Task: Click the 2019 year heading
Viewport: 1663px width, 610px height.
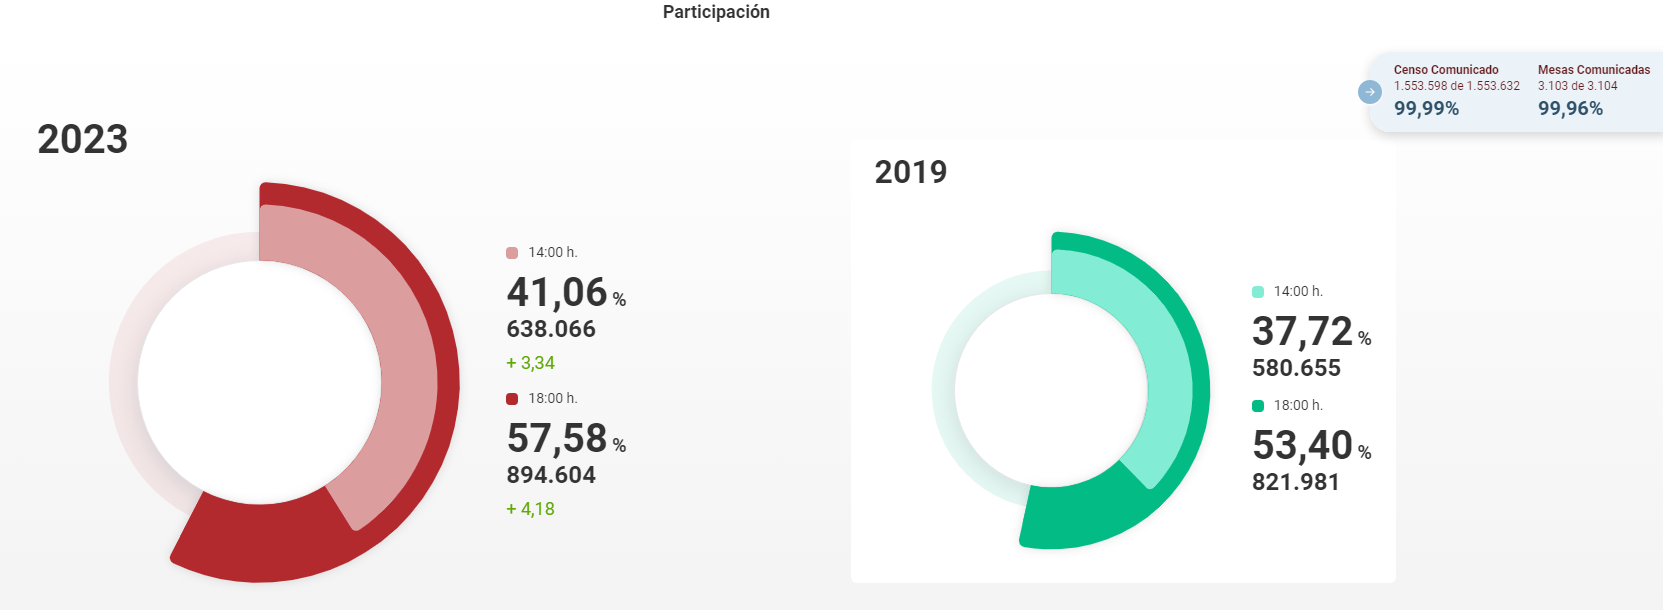Action: (x=910, y=172)
